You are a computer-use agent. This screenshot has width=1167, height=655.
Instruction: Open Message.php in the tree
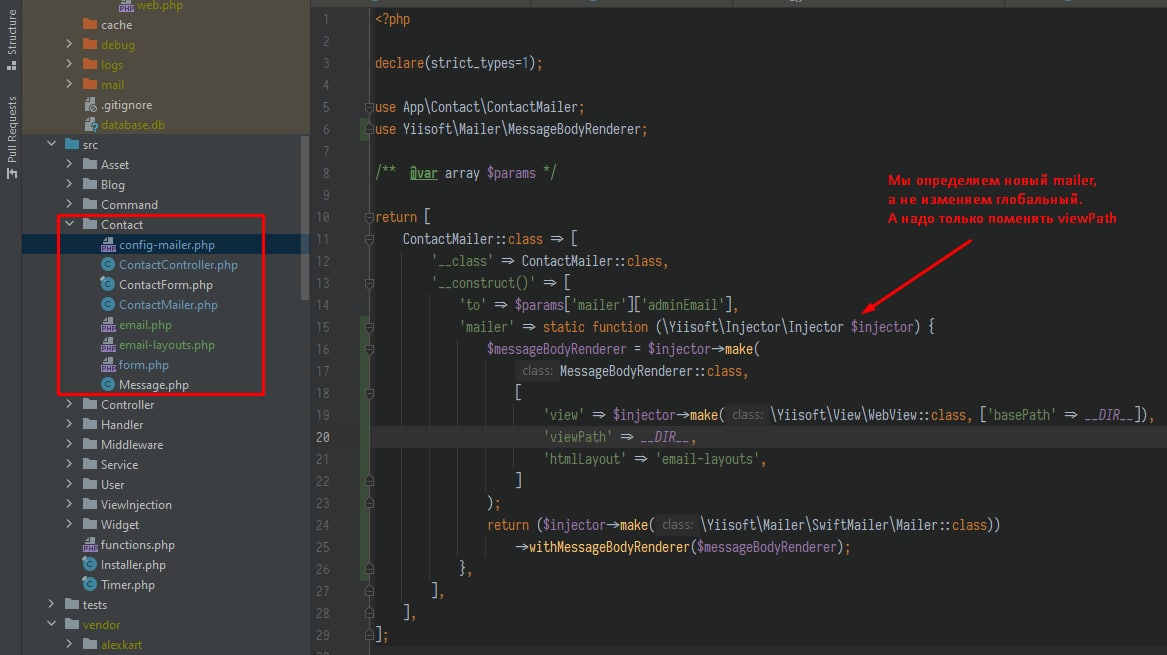(x=153, y=385)
